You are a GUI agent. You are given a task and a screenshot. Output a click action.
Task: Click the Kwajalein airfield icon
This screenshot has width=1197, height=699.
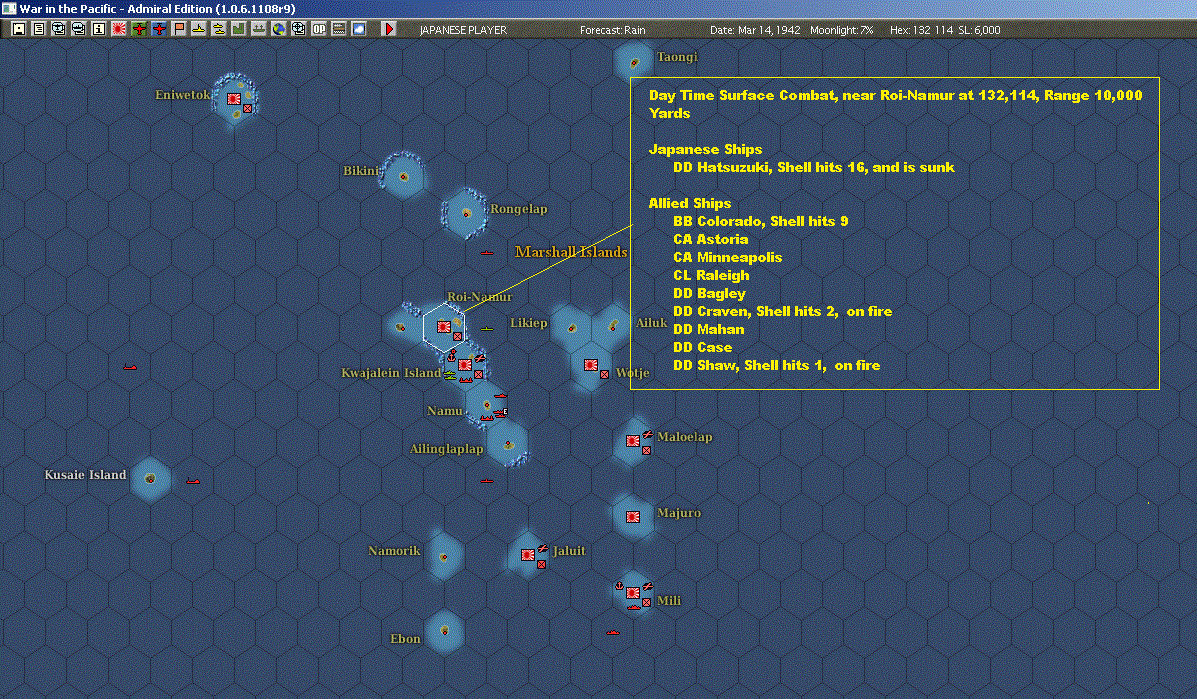pos(479,357)
